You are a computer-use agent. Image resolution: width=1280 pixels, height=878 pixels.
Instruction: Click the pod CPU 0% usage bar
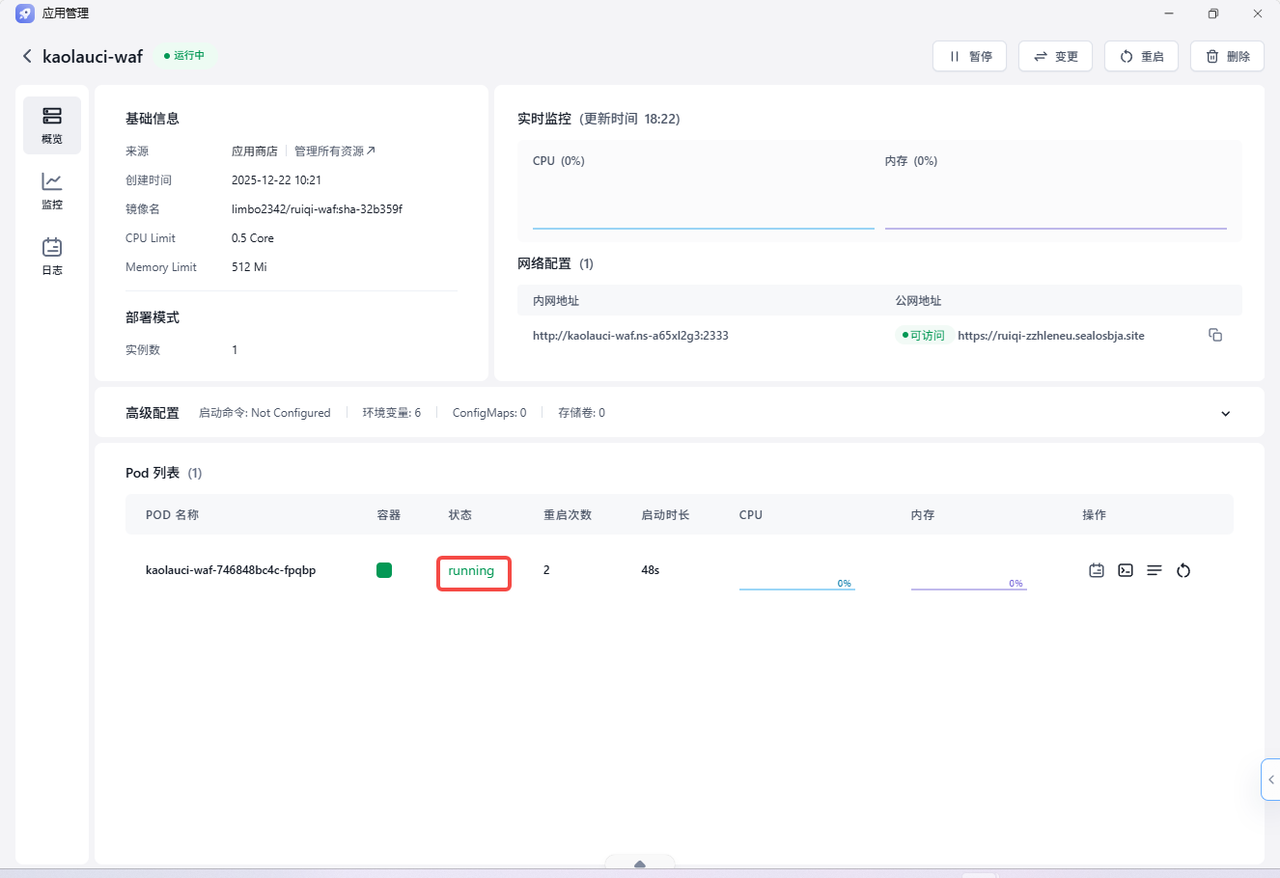pyautogui.click(x=797, y=583)
